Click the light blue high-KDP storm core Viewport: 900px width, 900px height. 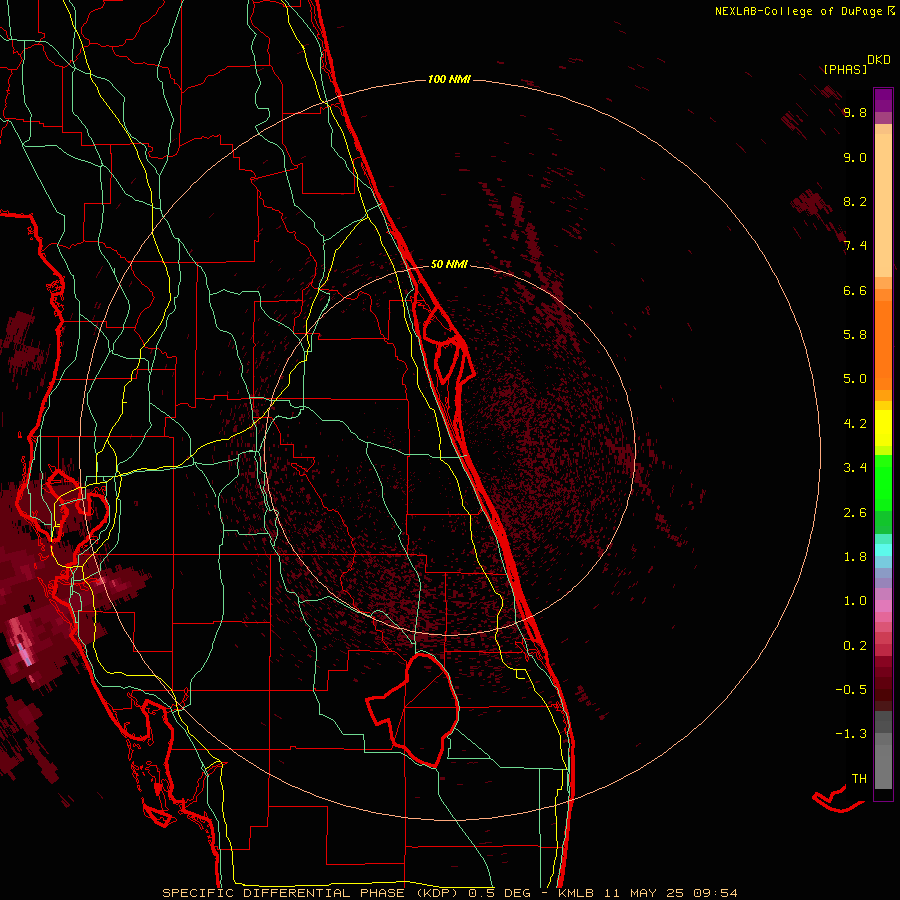click(24, 655)
